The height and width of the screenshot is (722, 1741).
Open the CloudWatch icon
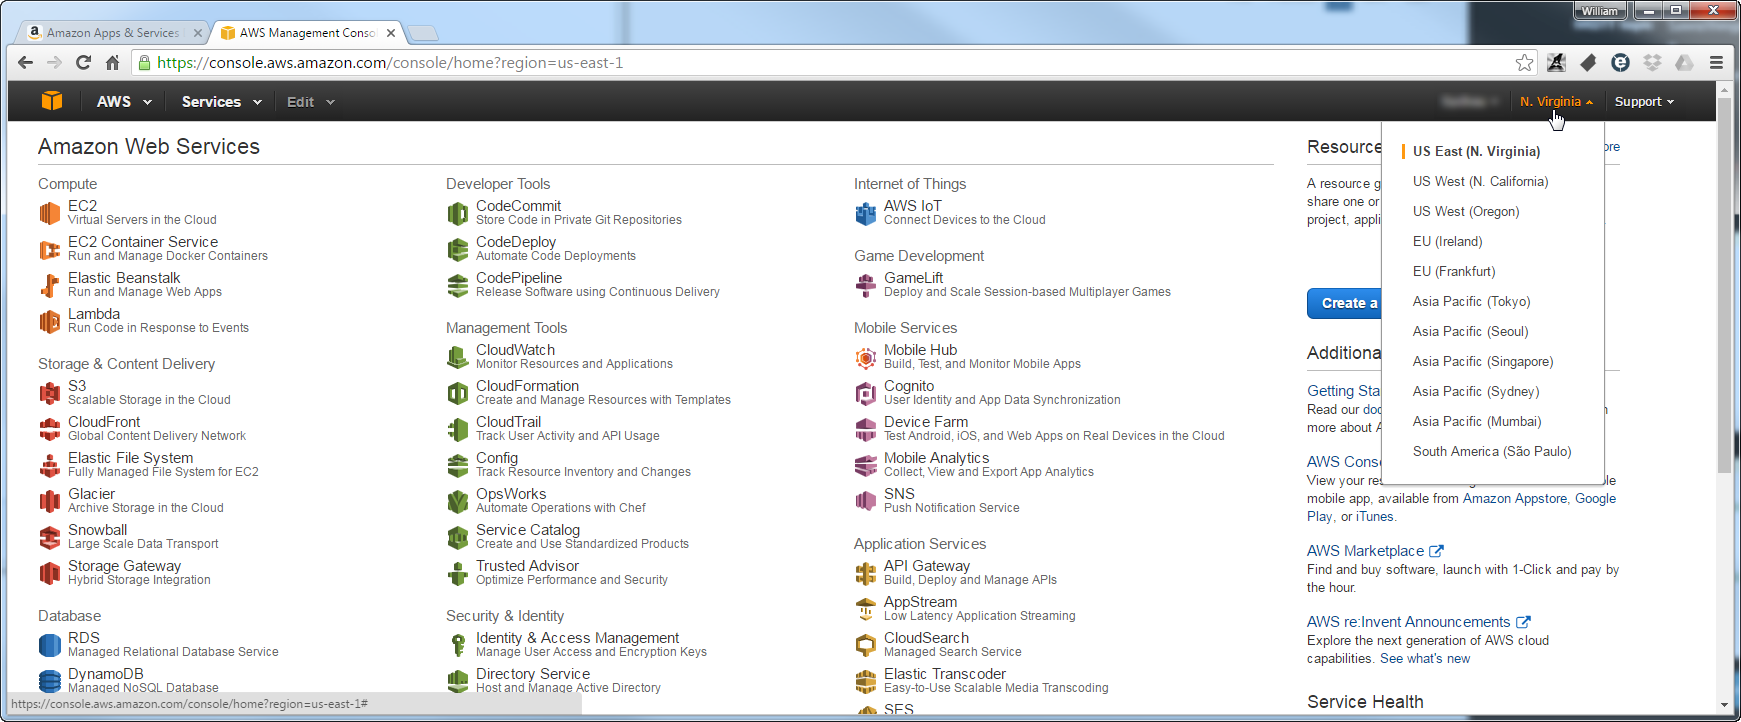[x=457, y=357]
